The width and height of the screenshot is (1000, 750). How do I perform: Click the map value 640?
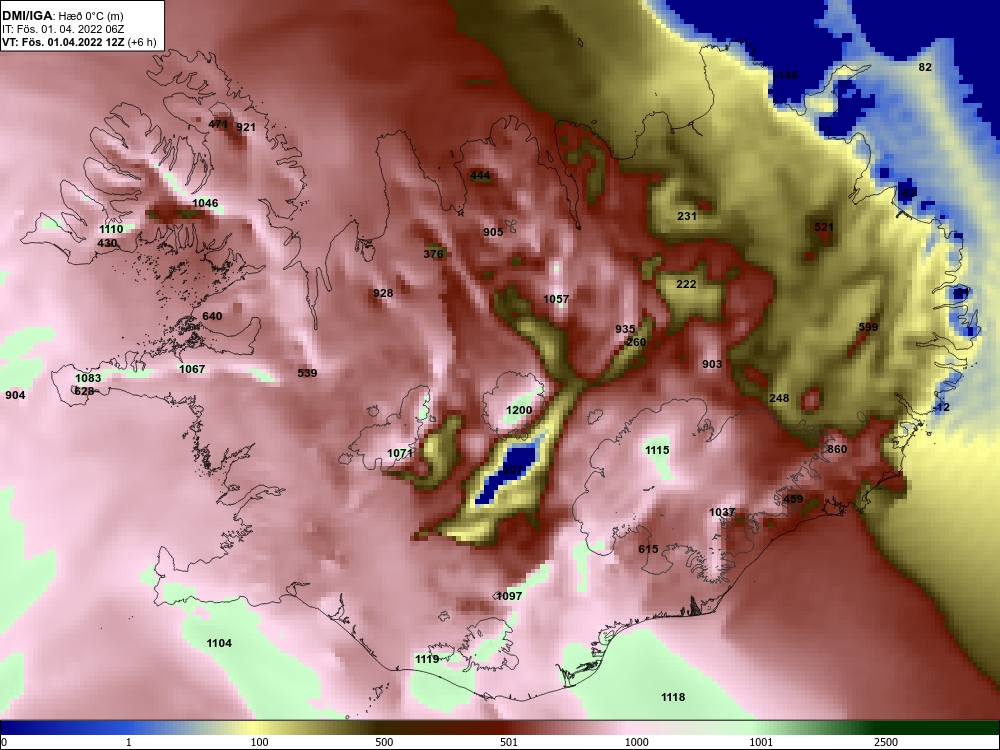[x=212, y=316]
